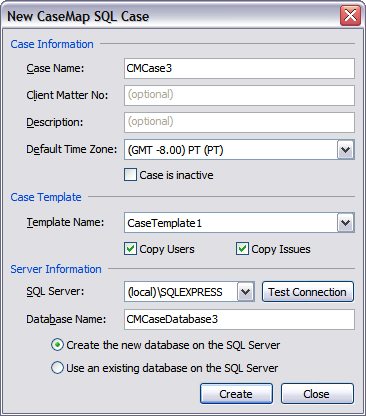366x416 pixels.
Task: Uncheck the Copy Issues checkbox
Action: point(242,249)
